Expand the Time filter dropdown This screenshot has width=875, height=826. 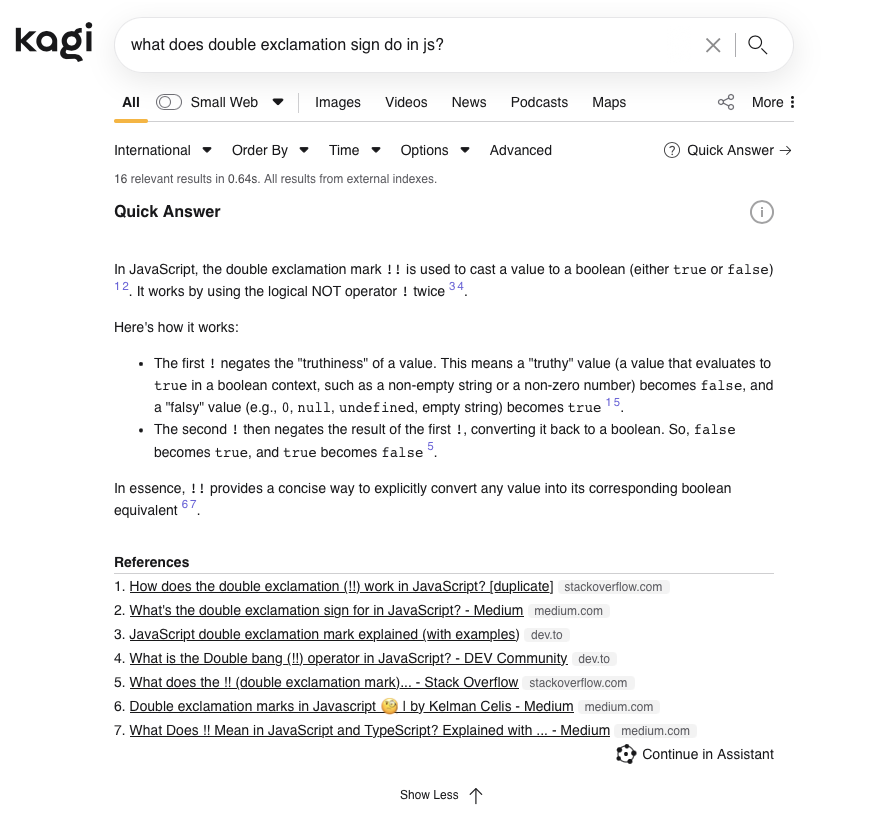click(x=355, y=150)
